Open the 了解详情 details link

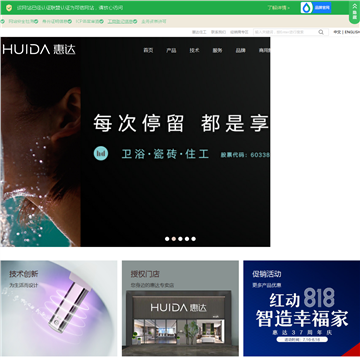278,8
